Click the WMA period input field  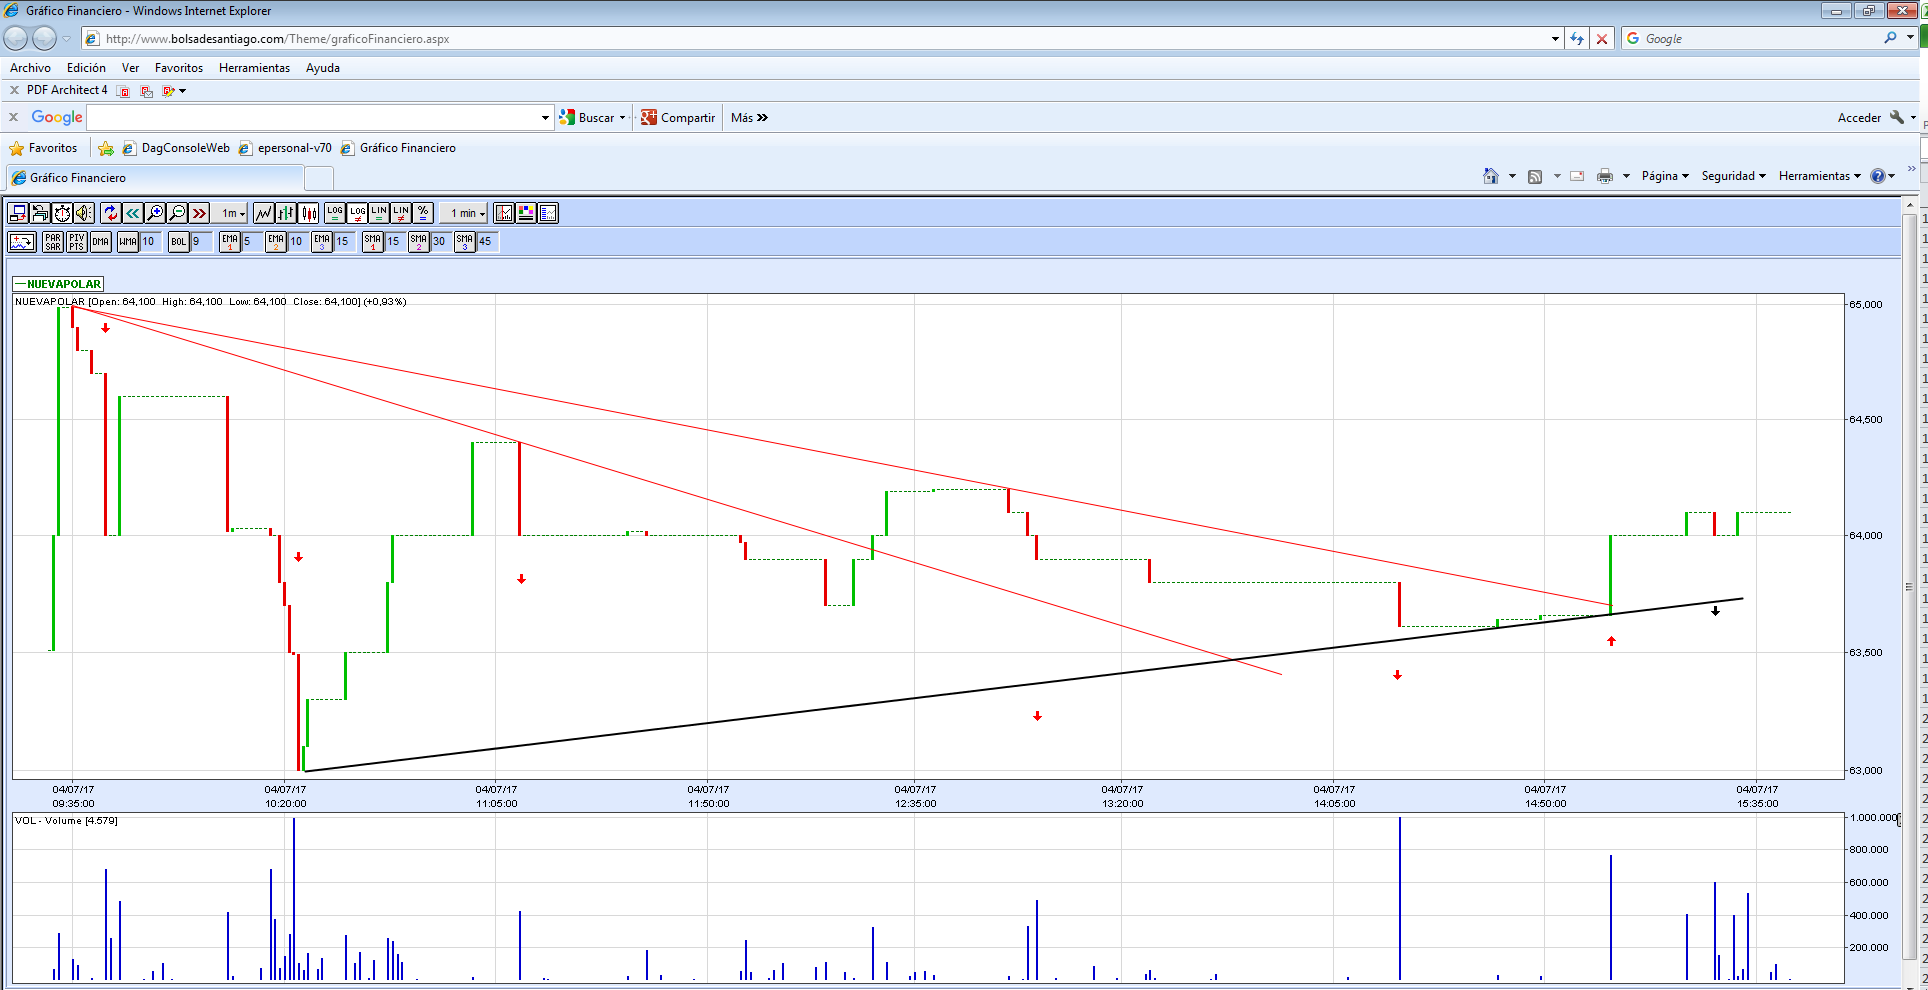coord(149,242)
